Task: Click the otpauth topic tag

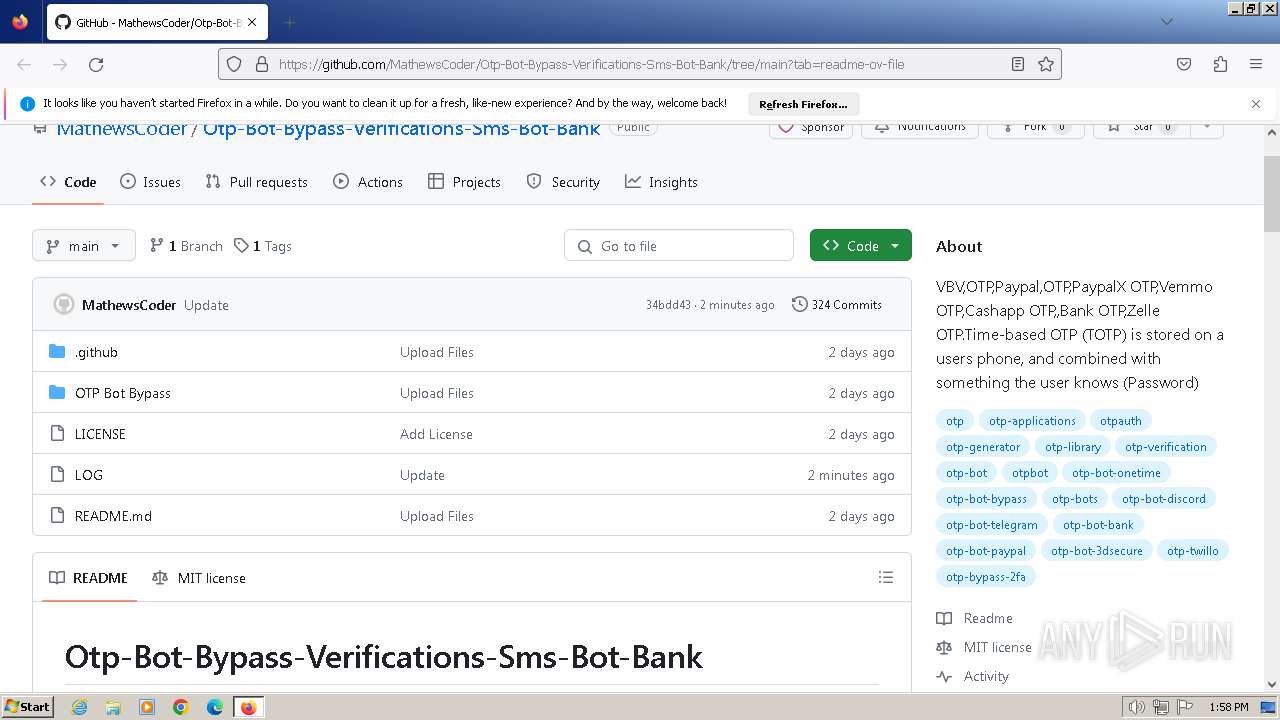Action: (x=1121, y=421)
